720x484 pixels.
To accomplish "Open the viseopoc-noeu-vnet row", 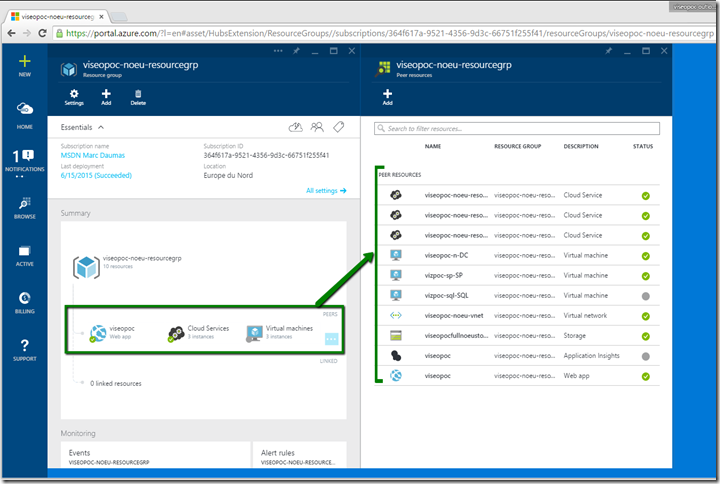I will 519,315.
